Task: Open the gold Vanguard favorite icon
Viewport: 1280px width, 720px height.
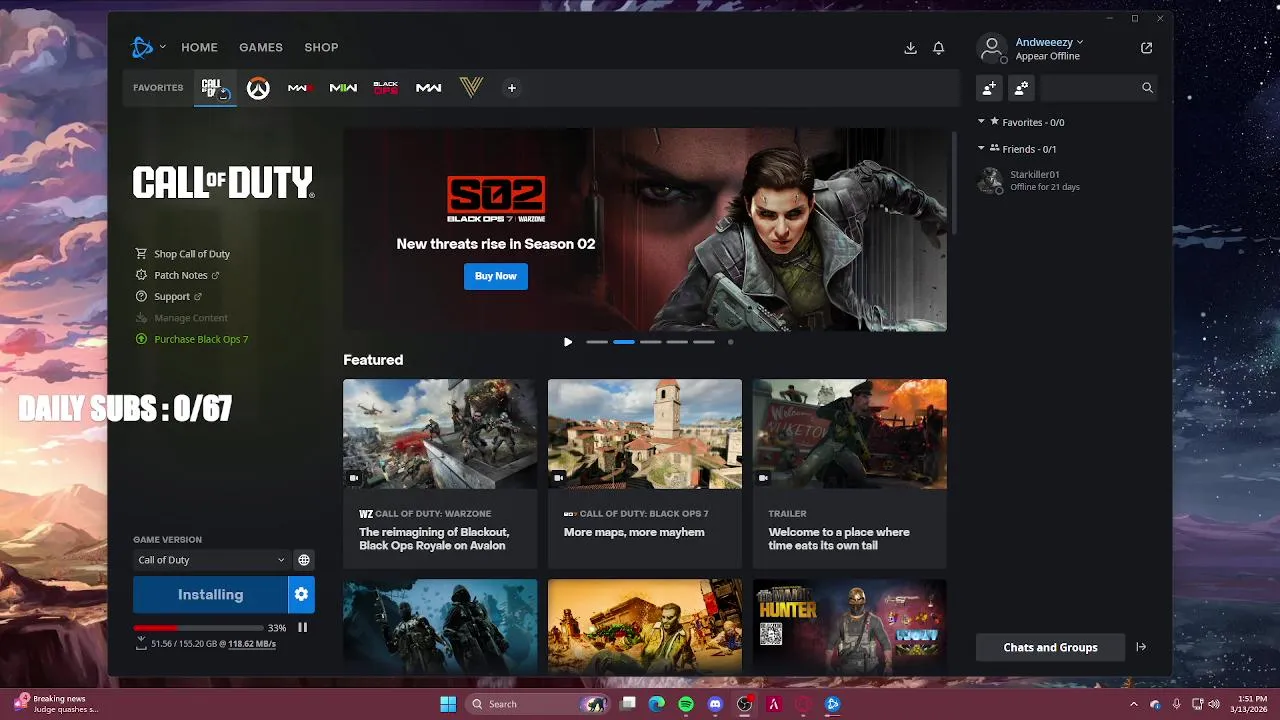Action: tap(471, 88)
